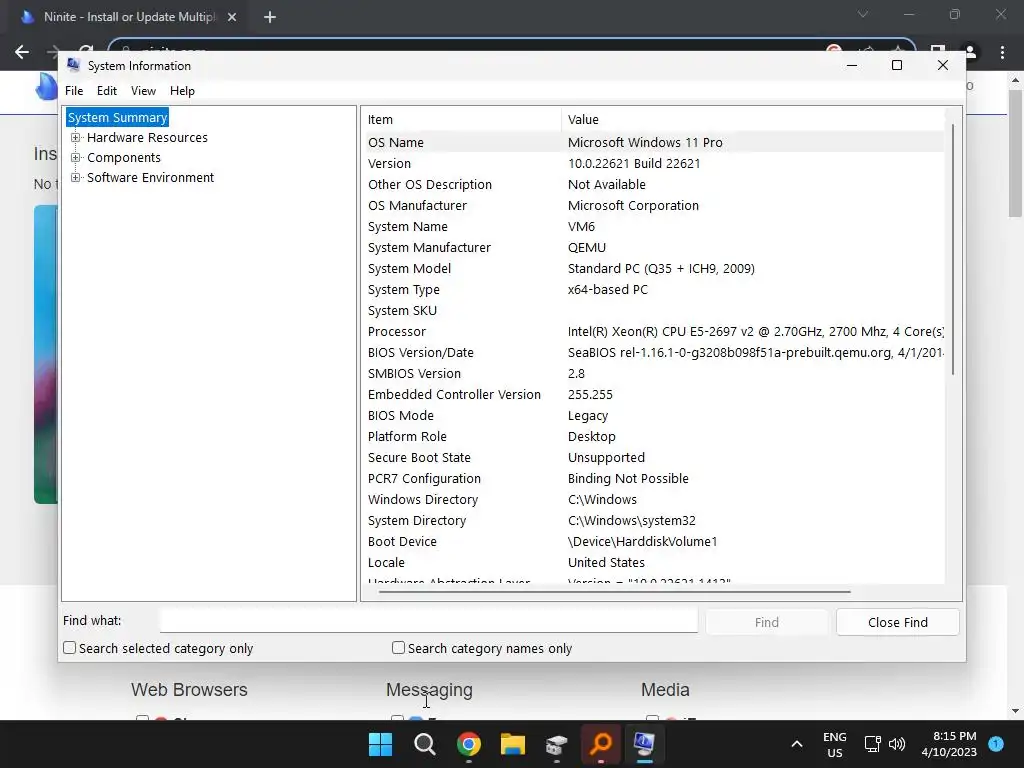Open the volume control in system tray
1024x768 pixels.
tap(897, 744)
